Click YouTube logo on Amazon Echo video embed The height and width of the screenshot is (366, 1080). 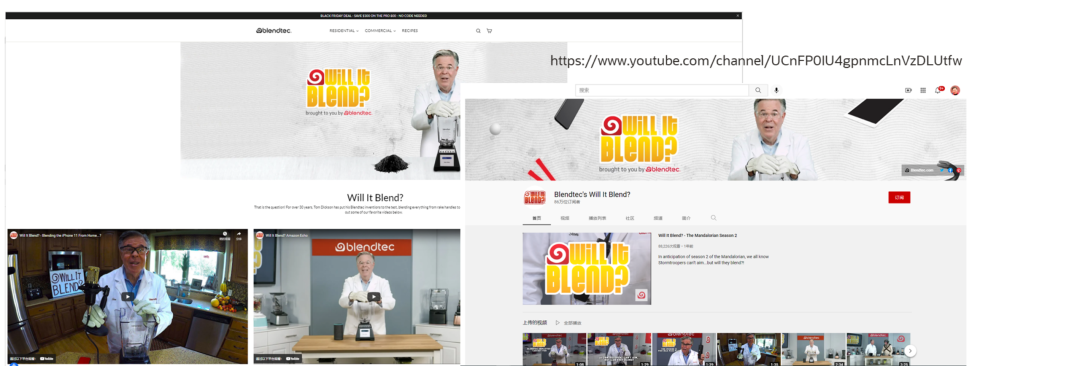pyautogui.click(x=293, y=358)
